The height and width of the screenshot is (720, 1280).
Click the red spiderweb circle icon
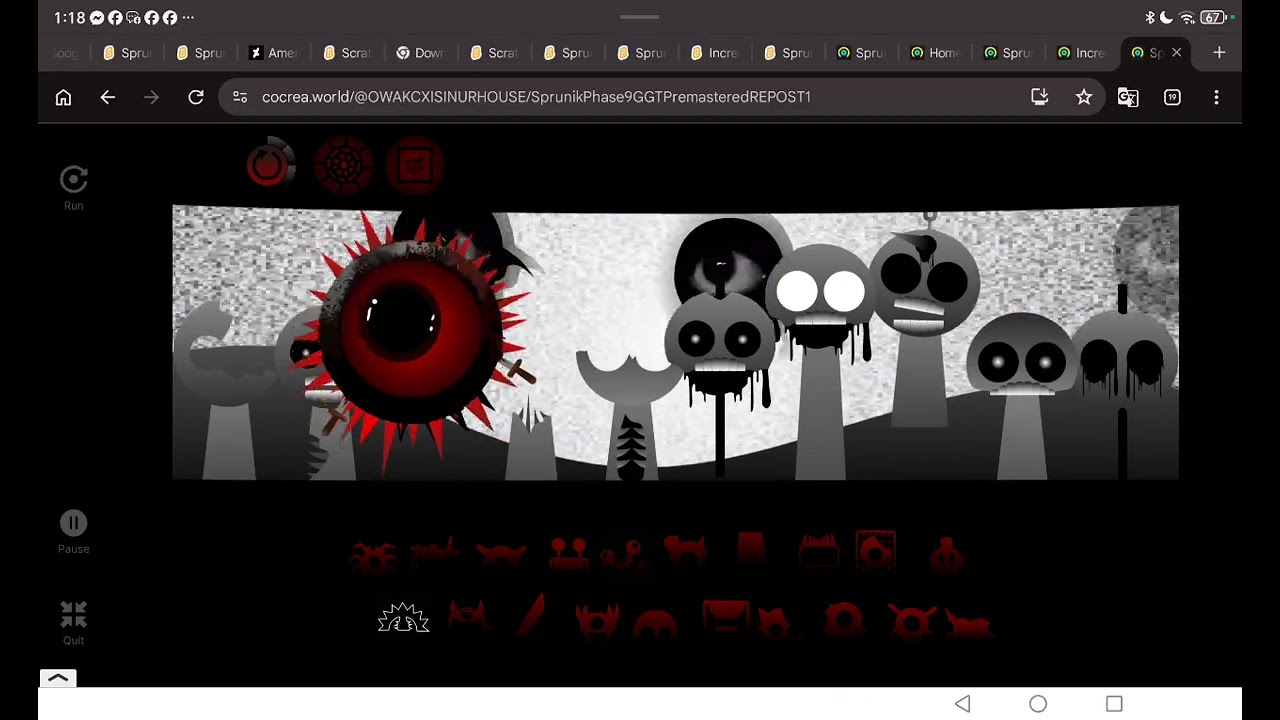[343, 165]
